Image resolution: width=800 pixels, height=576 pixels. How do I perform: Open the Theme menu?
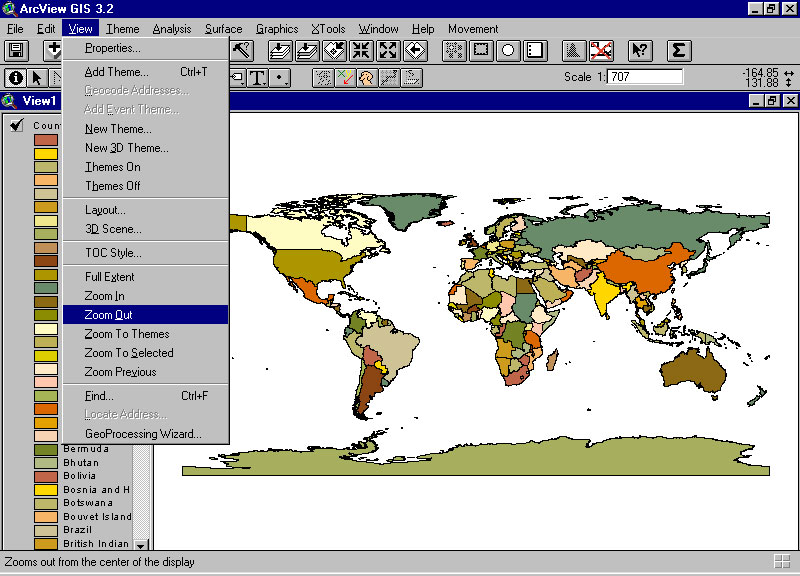(123, 29)
